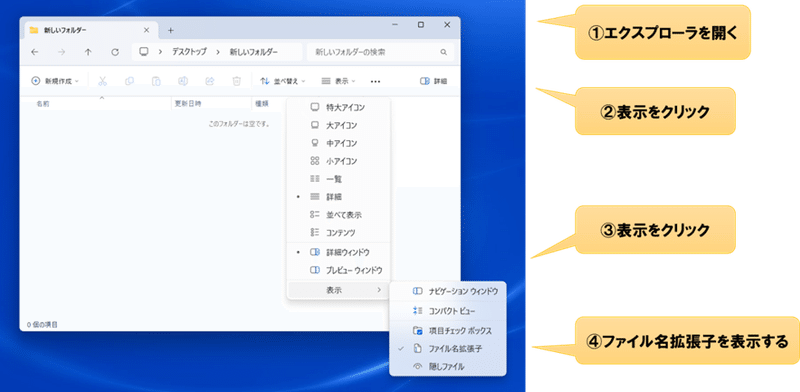Viewport: 800px width, 392px height.
Task: Select 特大アイコン view
Action: click(339, 107)
